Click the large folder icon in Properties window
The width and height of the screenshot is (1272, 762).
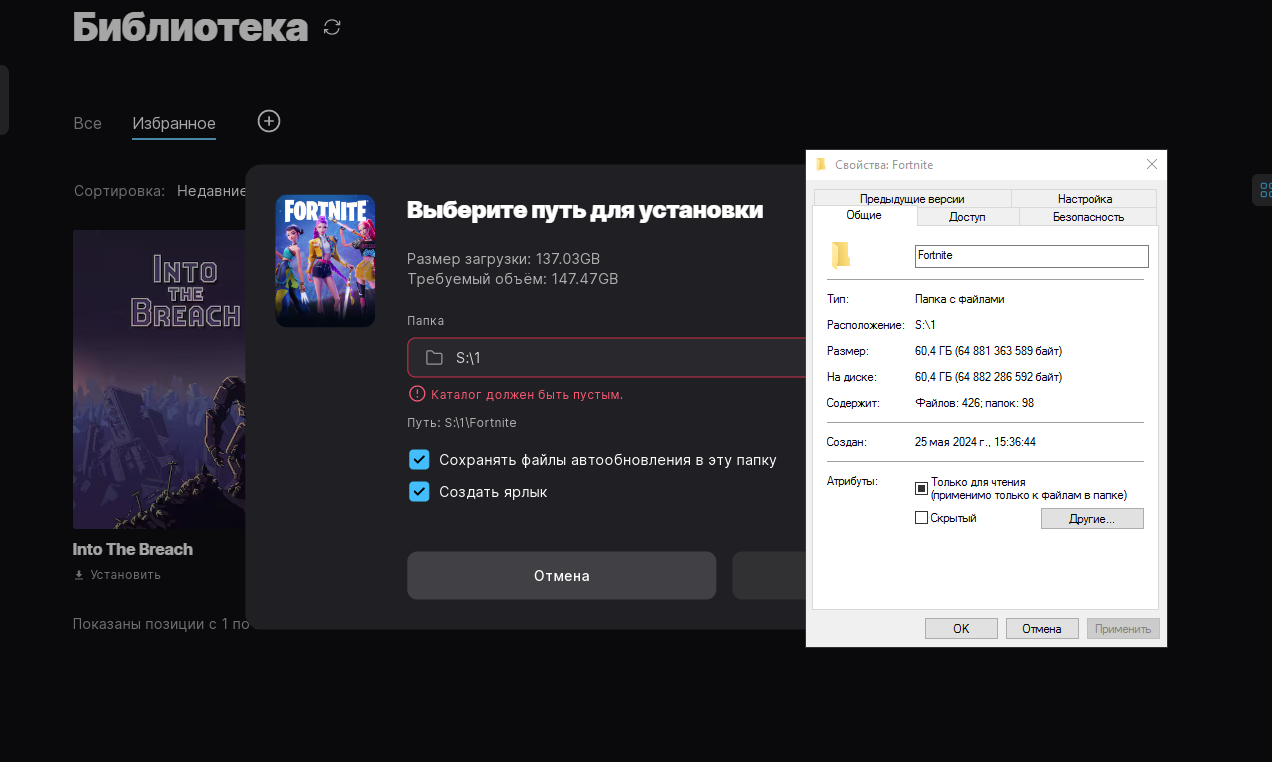pos(841,254)
